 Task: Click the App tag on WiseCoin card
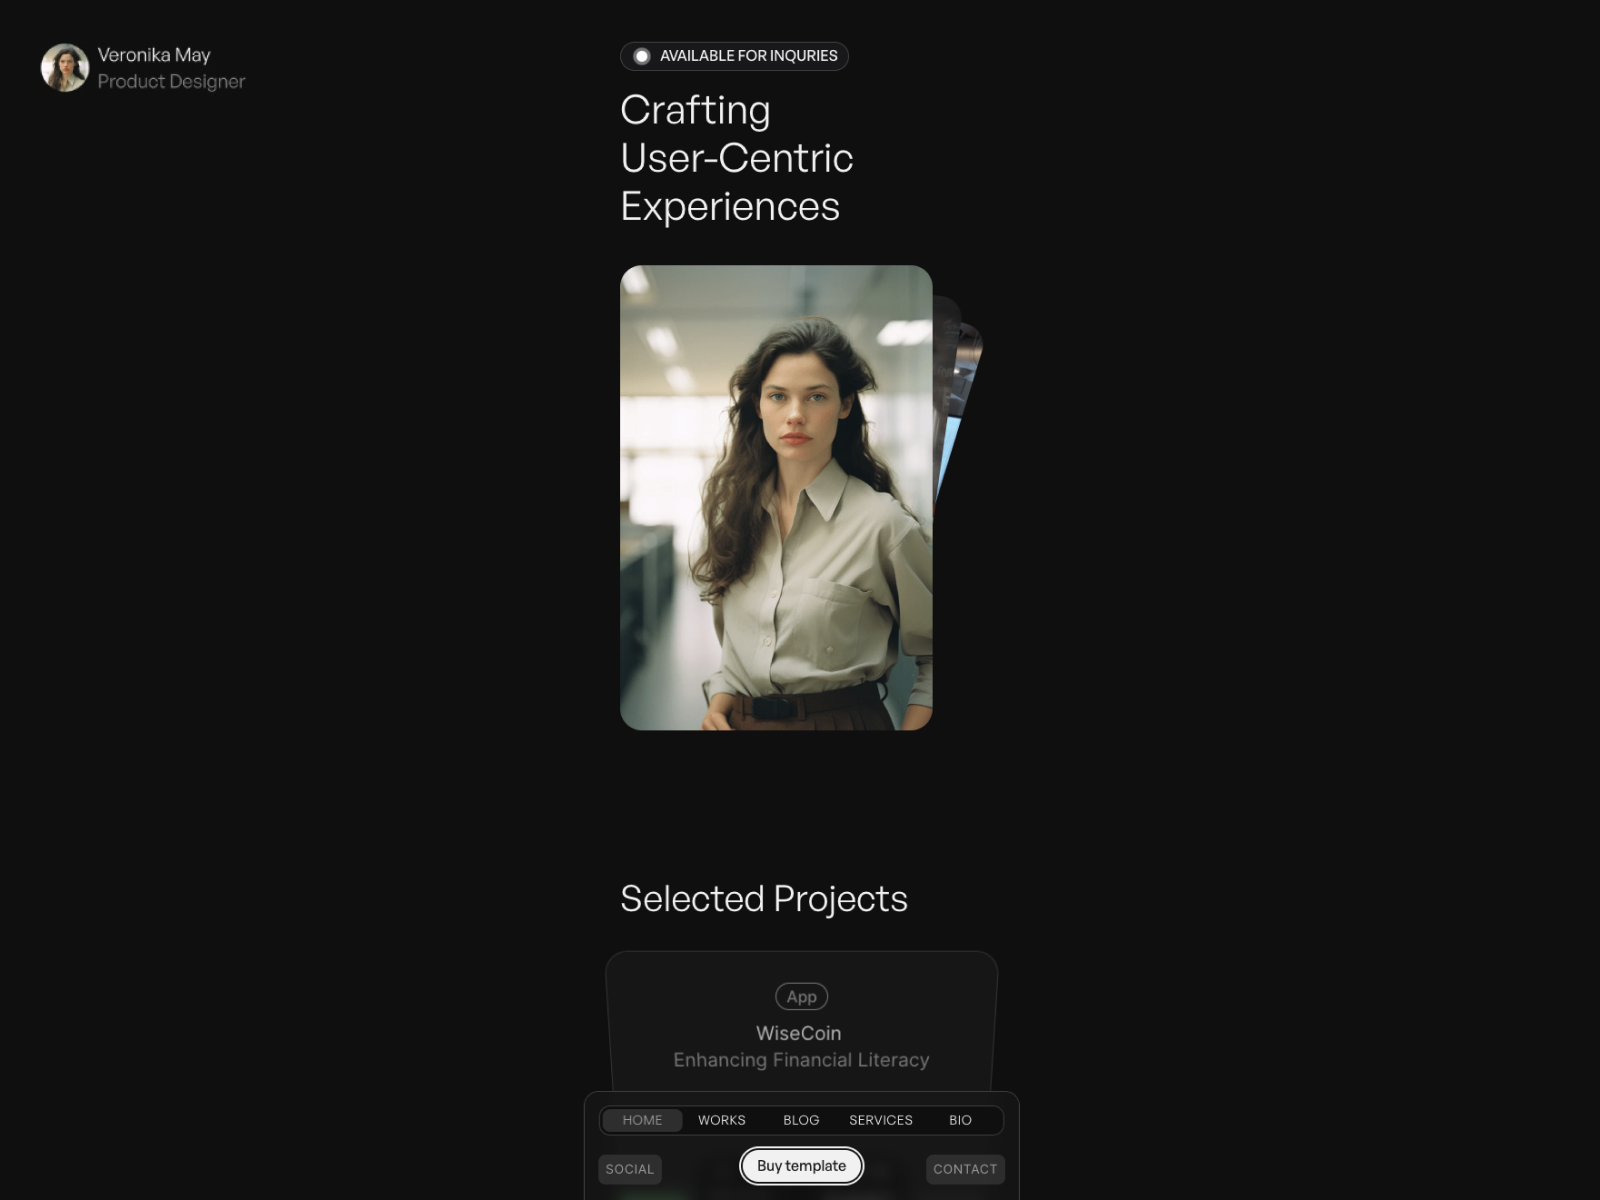click(801, 996)
